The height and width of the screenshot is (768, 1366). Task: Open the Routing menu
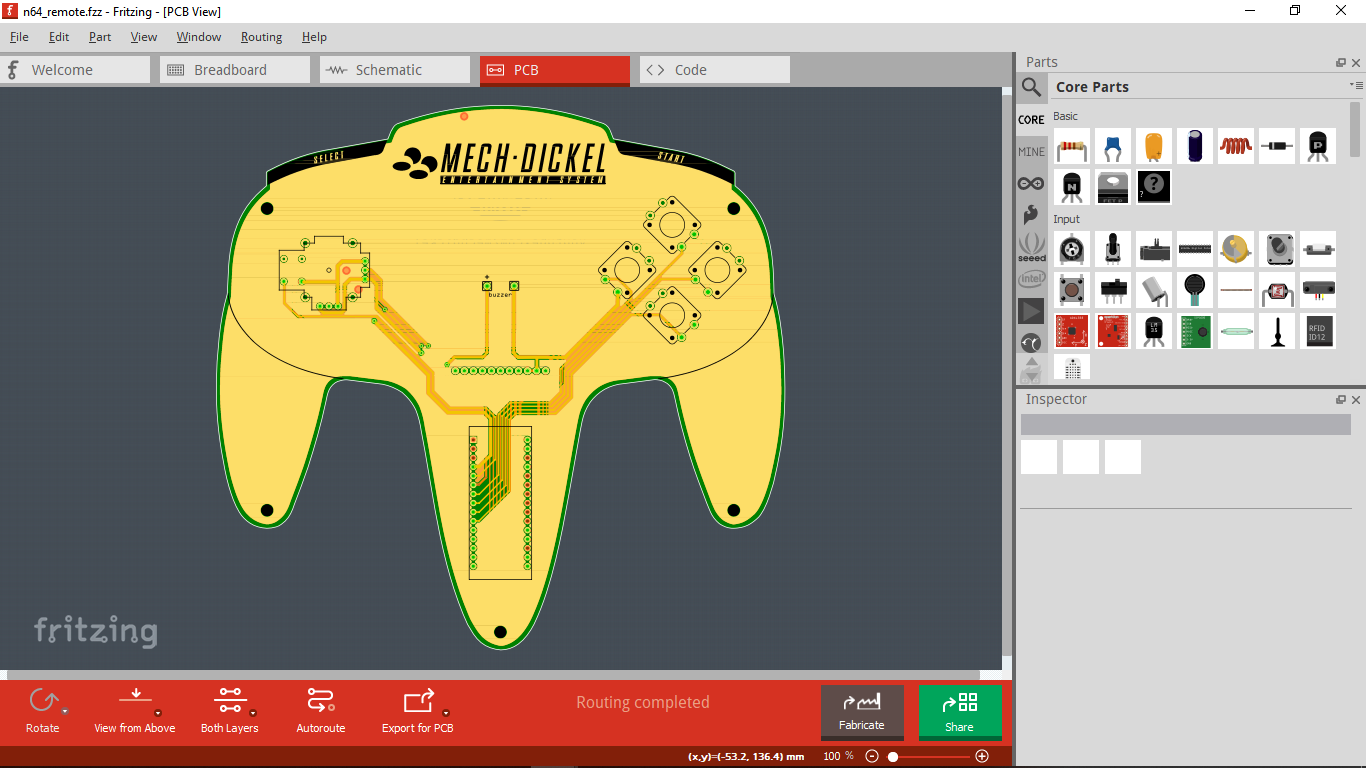tap(261, 37)
